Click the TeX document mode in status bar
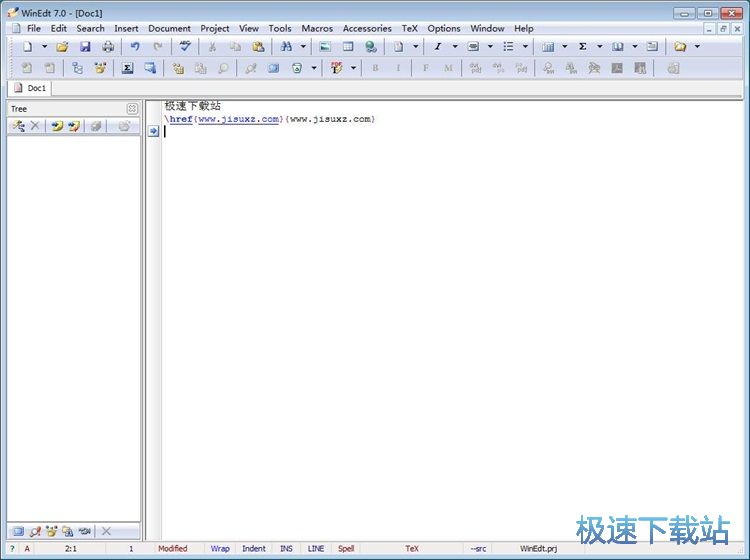 click(411, 549)
